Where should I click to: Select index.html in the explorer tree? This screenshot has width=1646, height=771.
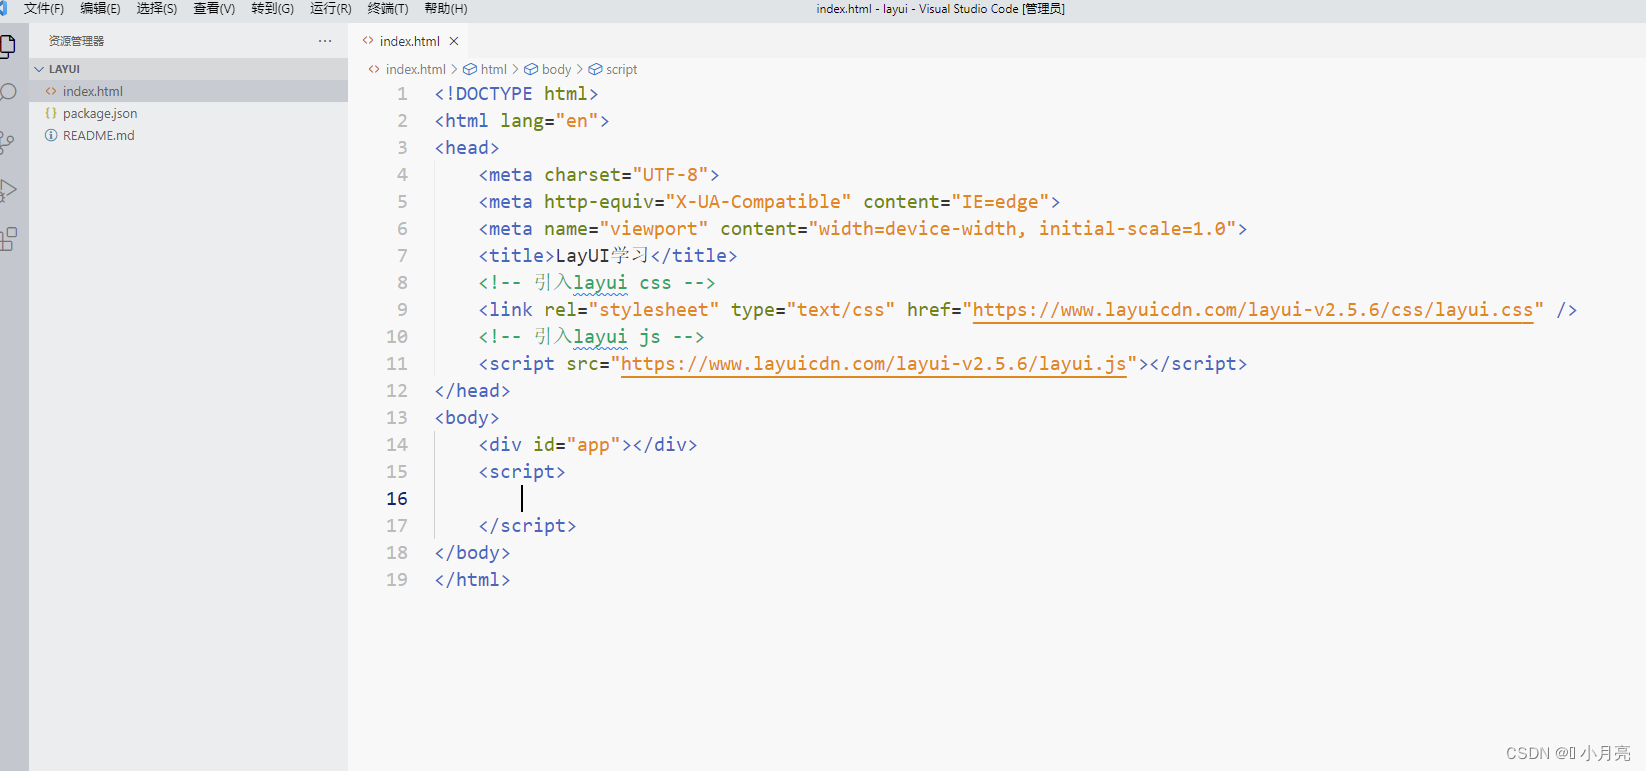click(188, 91)
